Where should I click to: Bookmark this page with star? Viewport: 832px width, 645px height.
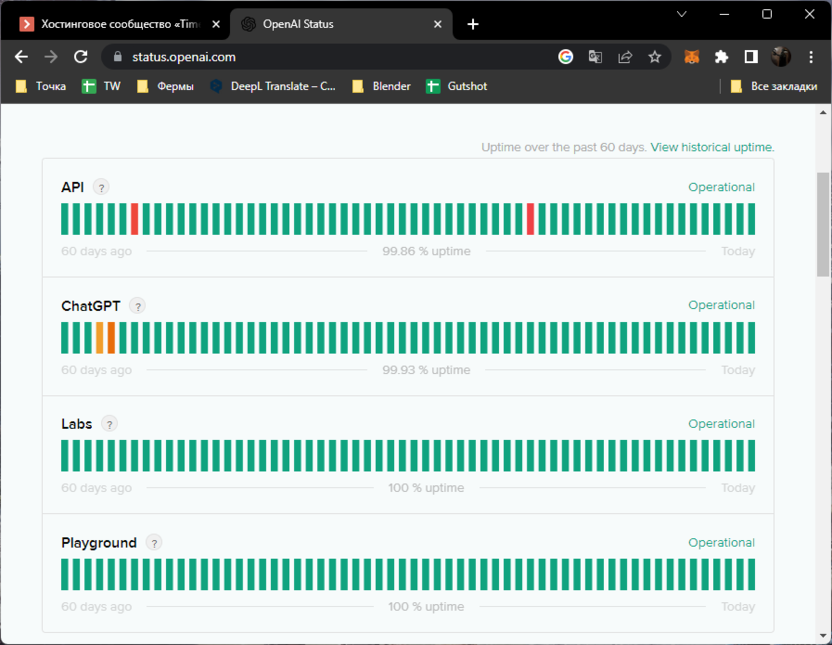click(655, 57)
